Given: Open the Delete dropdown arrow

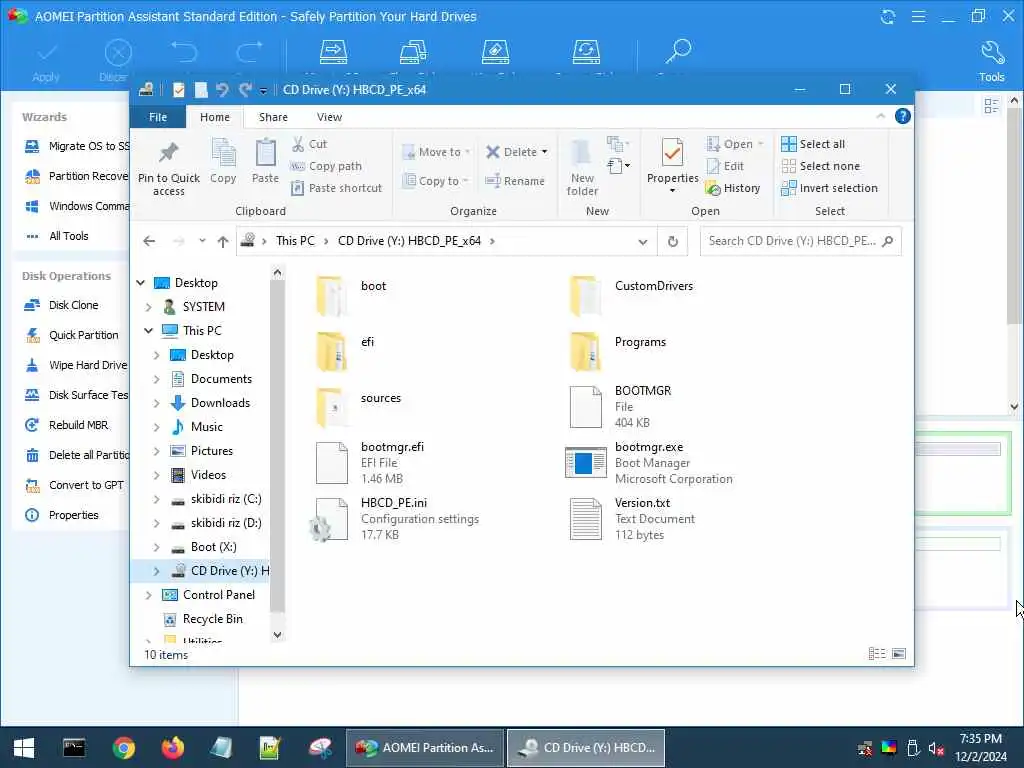Looking at the screenshot, I should coord(545,152).
